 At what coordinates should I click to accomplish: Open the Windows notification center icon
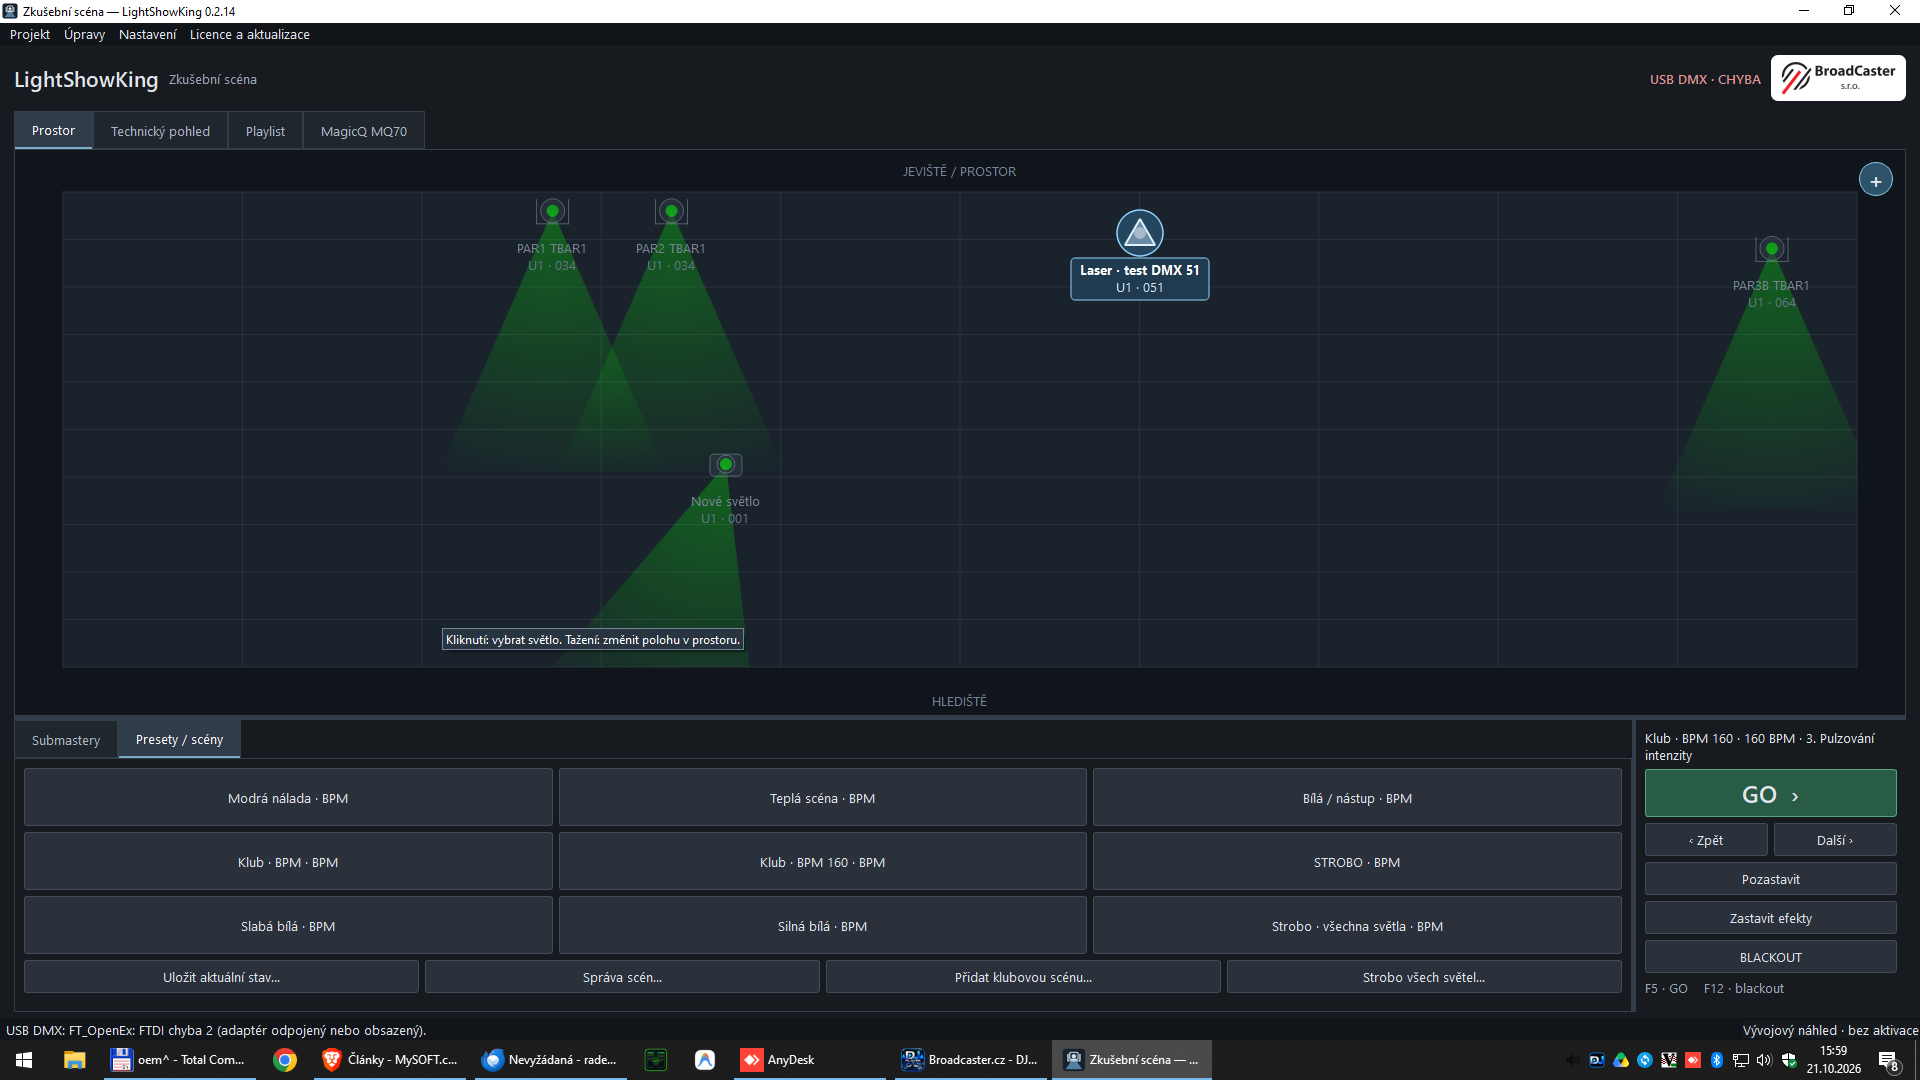[1888, 1060]
